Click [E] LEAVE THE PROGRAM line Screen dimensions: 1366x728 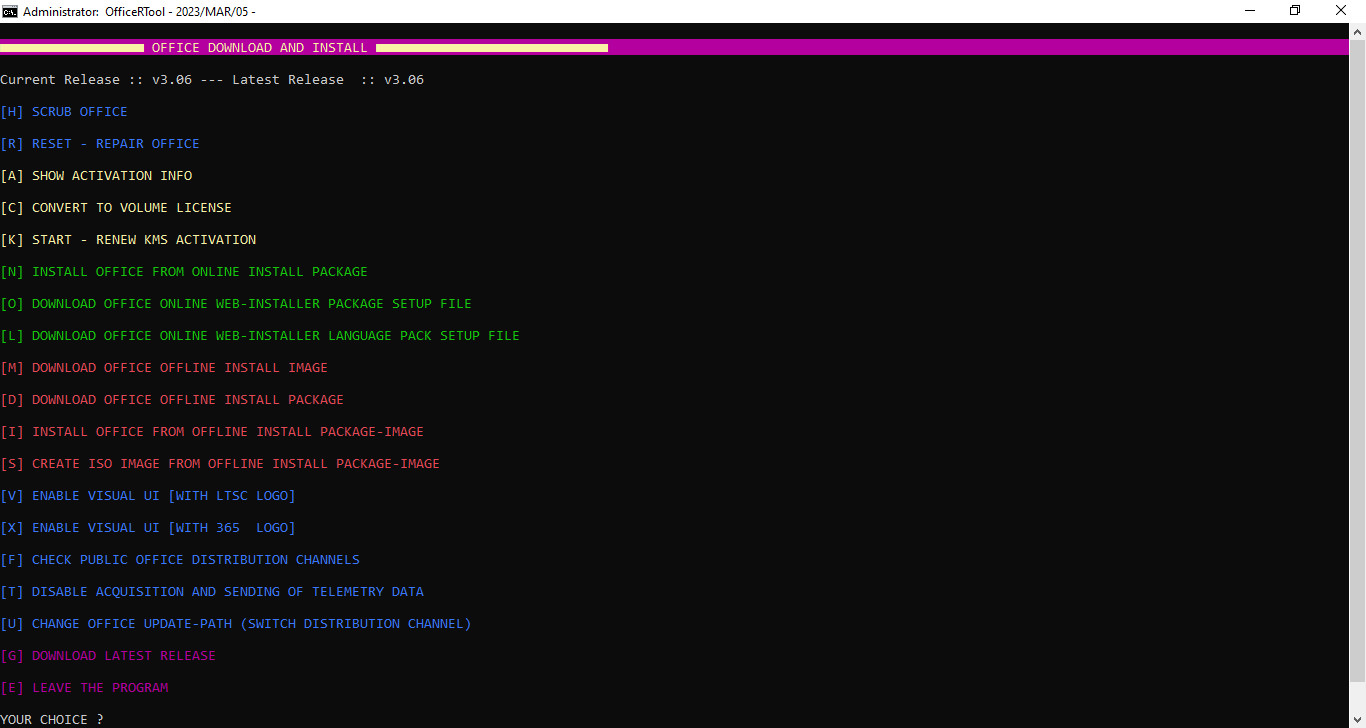[84, 688]
